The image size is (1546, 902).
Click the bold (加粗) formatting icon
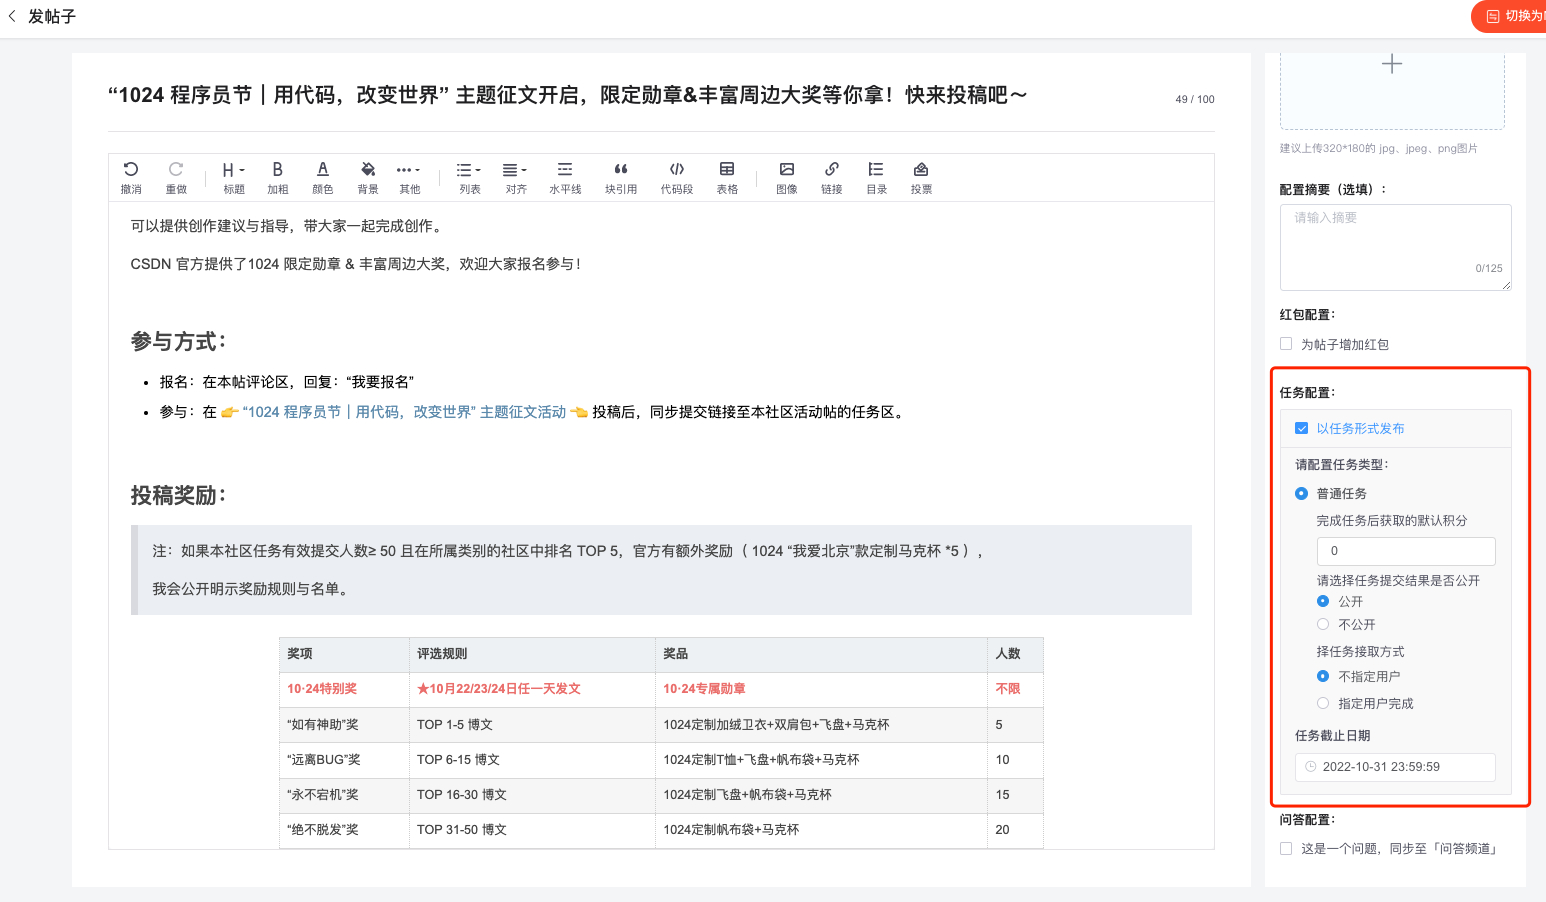pos(277,176)
